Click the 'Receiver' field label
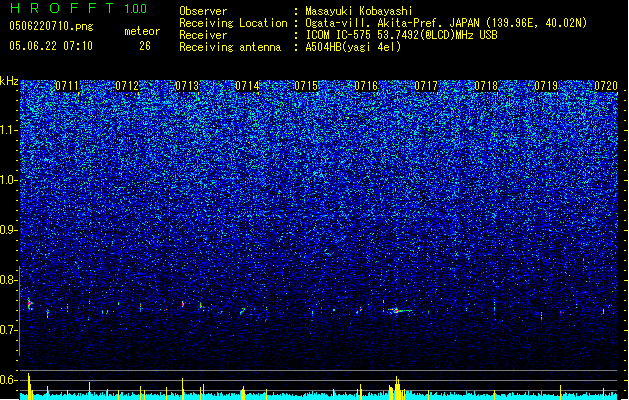629x400 pixels. [x=203, y=35]
